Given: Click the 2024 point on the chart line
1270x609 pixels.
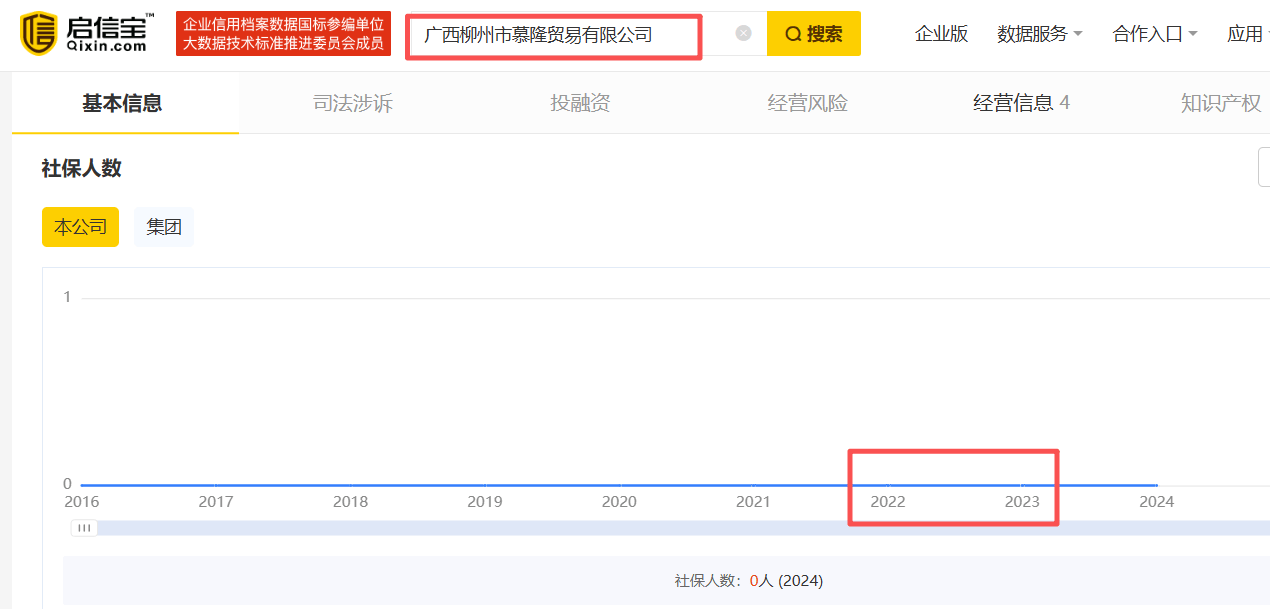Looking at the screenshot, I should point(1157,485).
